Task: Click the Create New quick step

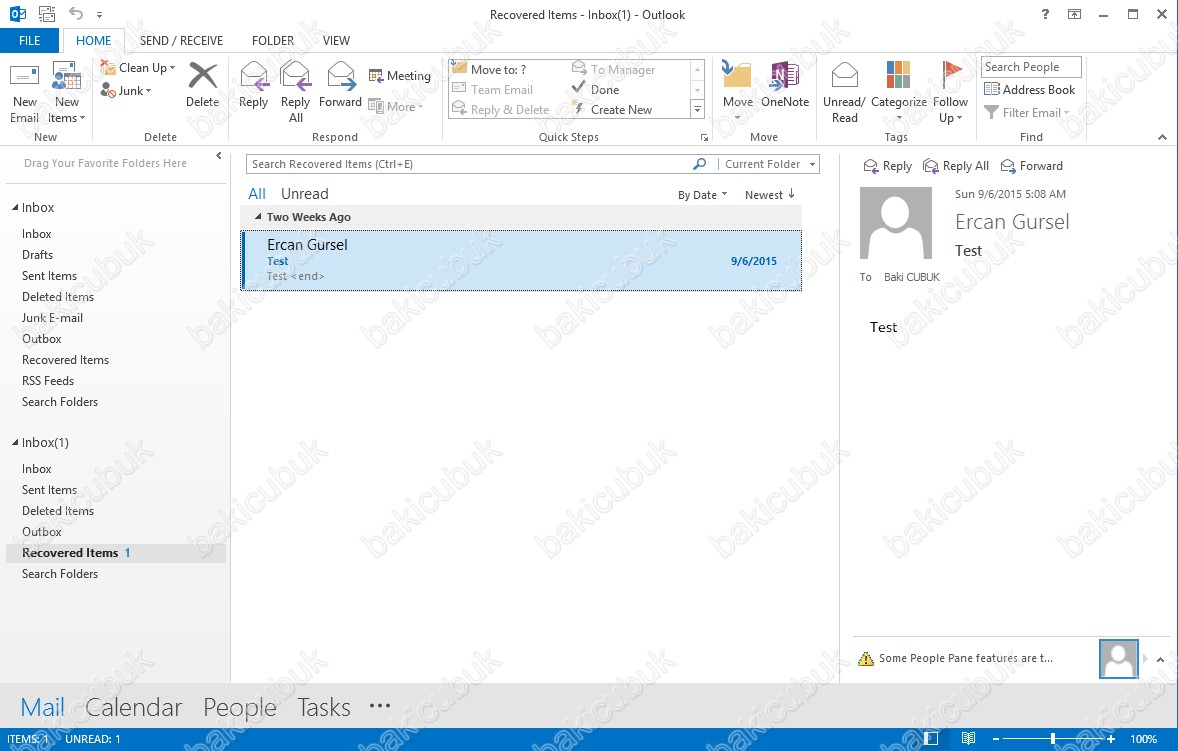Action: pos(613,110)
